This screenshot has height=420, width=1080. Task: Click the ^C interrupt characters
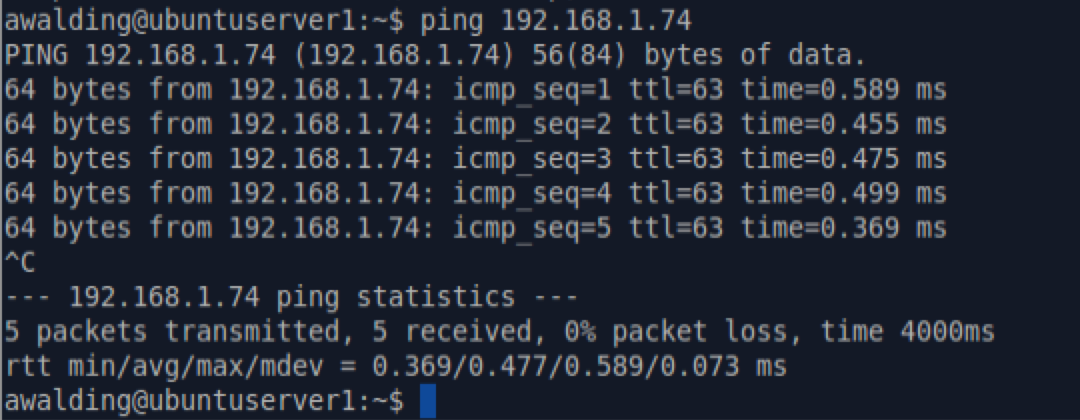tap(20, 263)
